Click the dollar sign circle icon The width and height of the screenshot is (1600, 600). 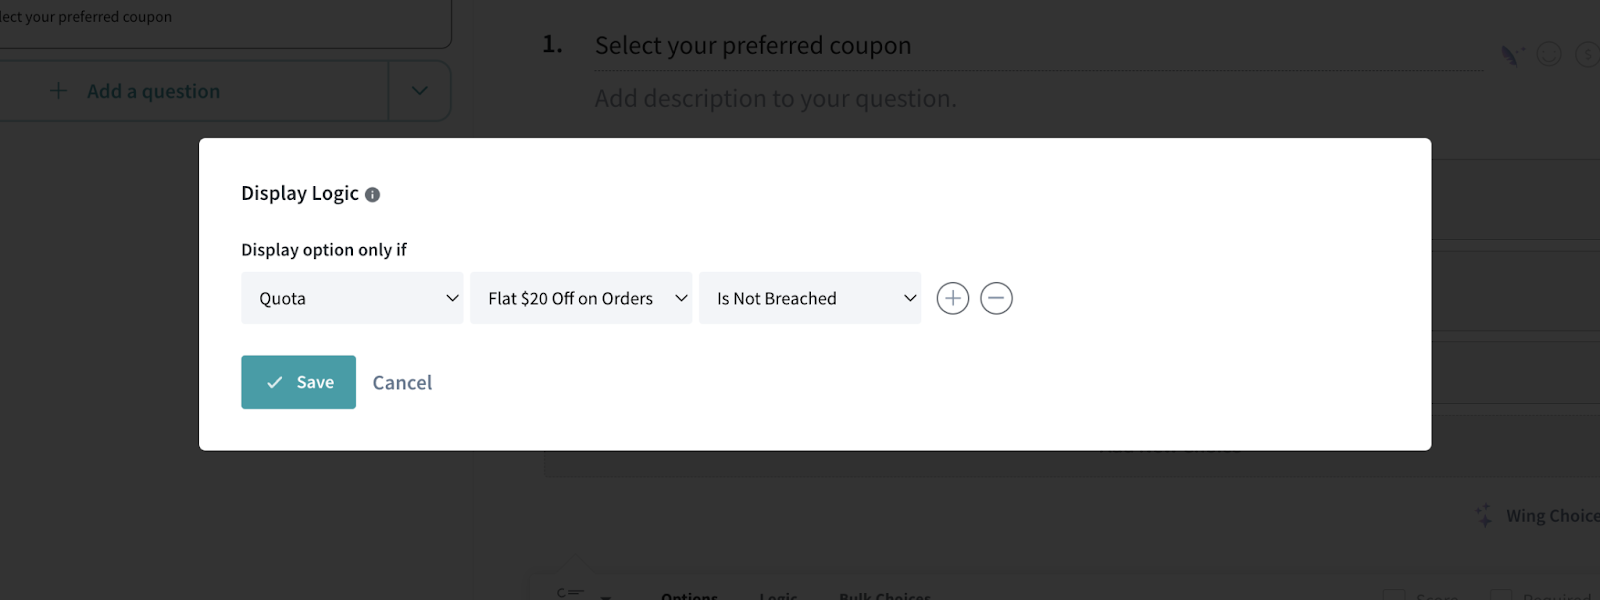tap(1587, 55)
